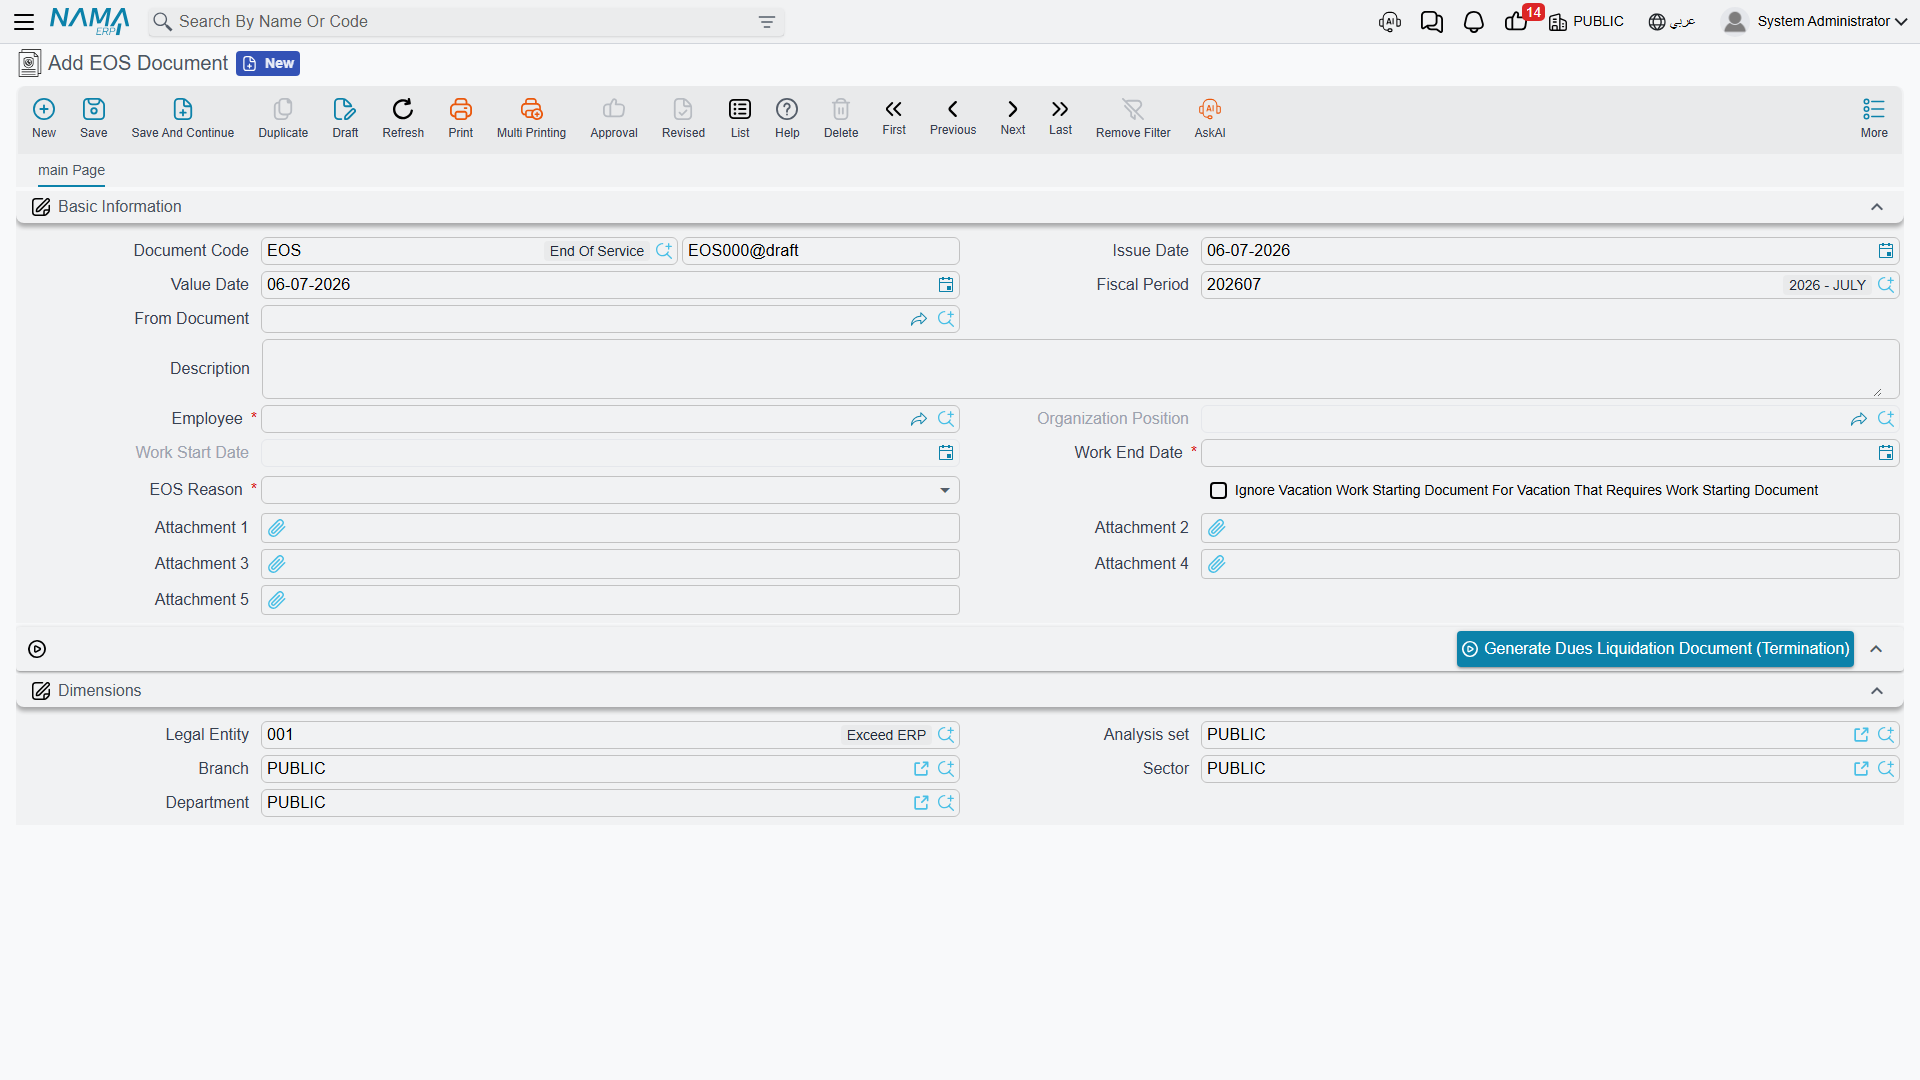Select the main Page tab

[x=71, y=170]
